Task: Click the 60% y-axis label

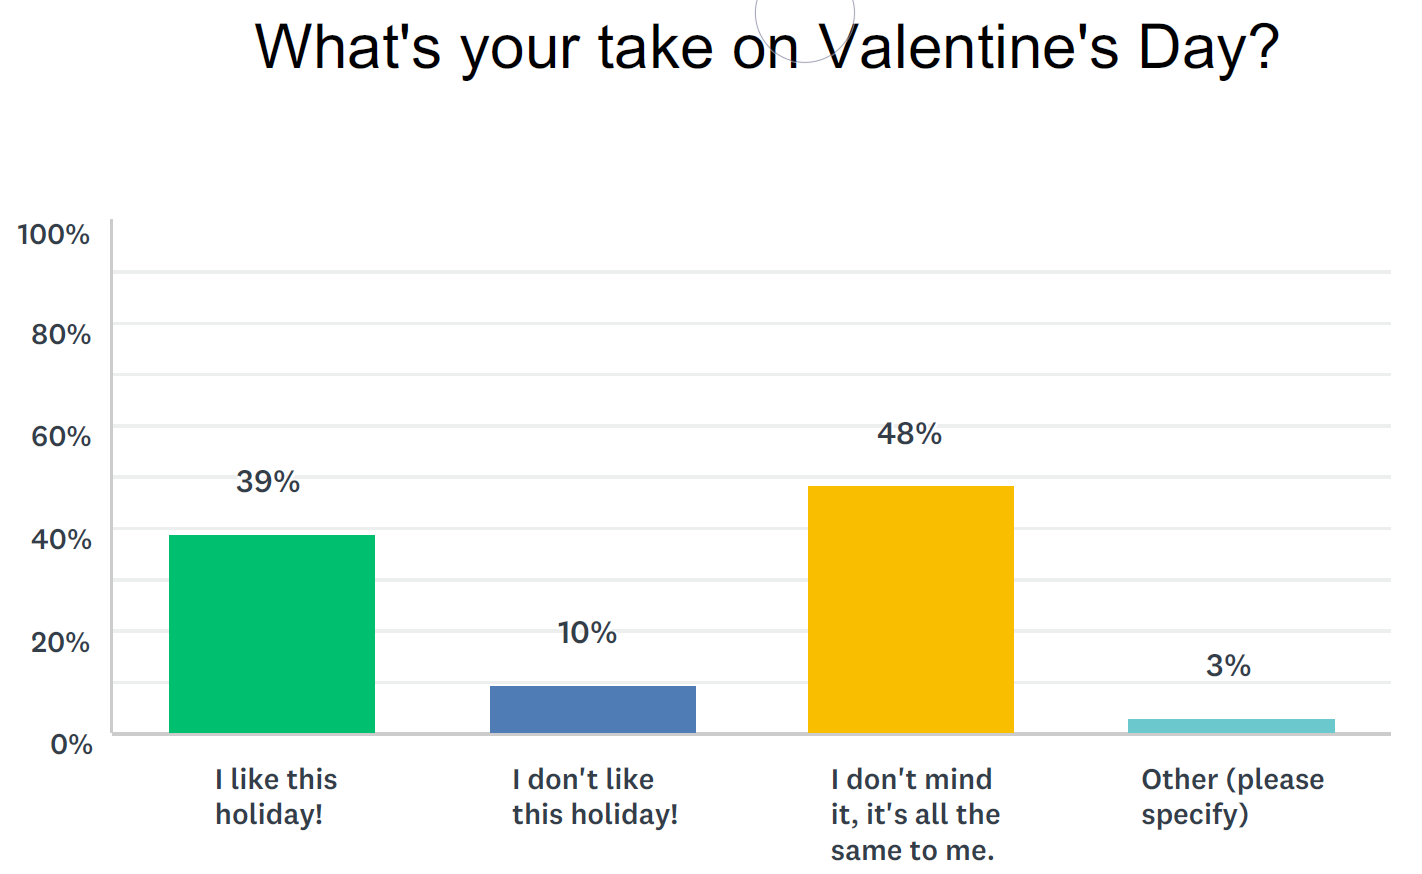Action: 61,437
